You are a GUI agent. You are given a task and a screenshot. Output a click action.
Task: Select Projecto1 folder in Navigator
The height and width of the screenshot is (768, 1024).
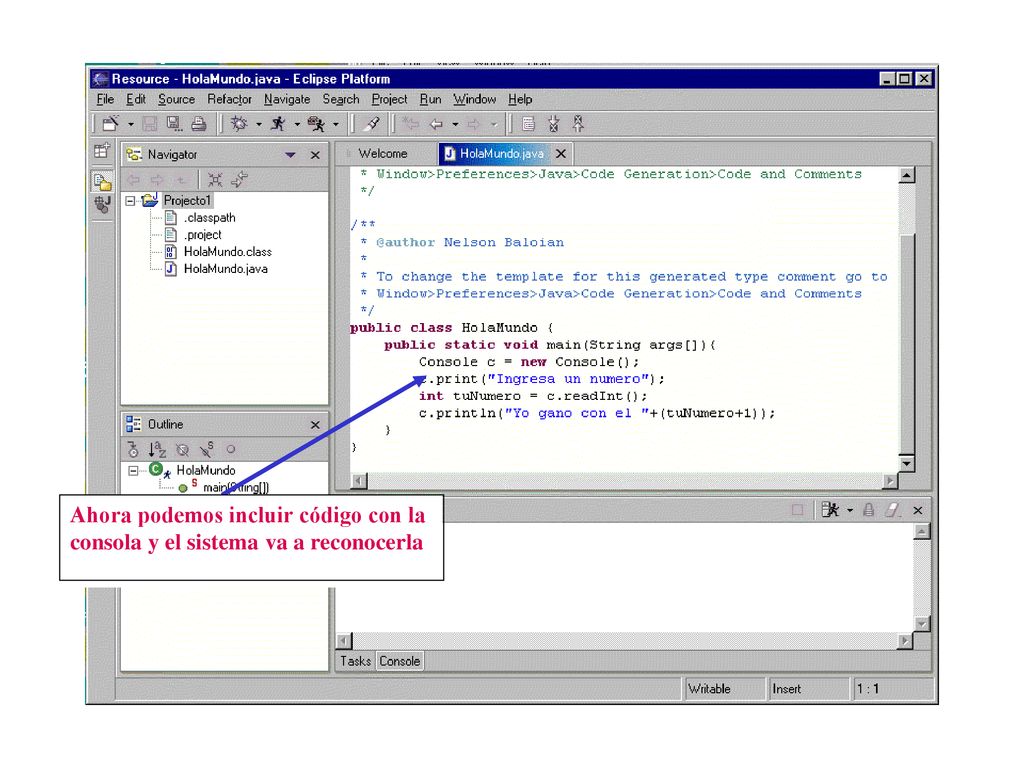click(187, 200)
